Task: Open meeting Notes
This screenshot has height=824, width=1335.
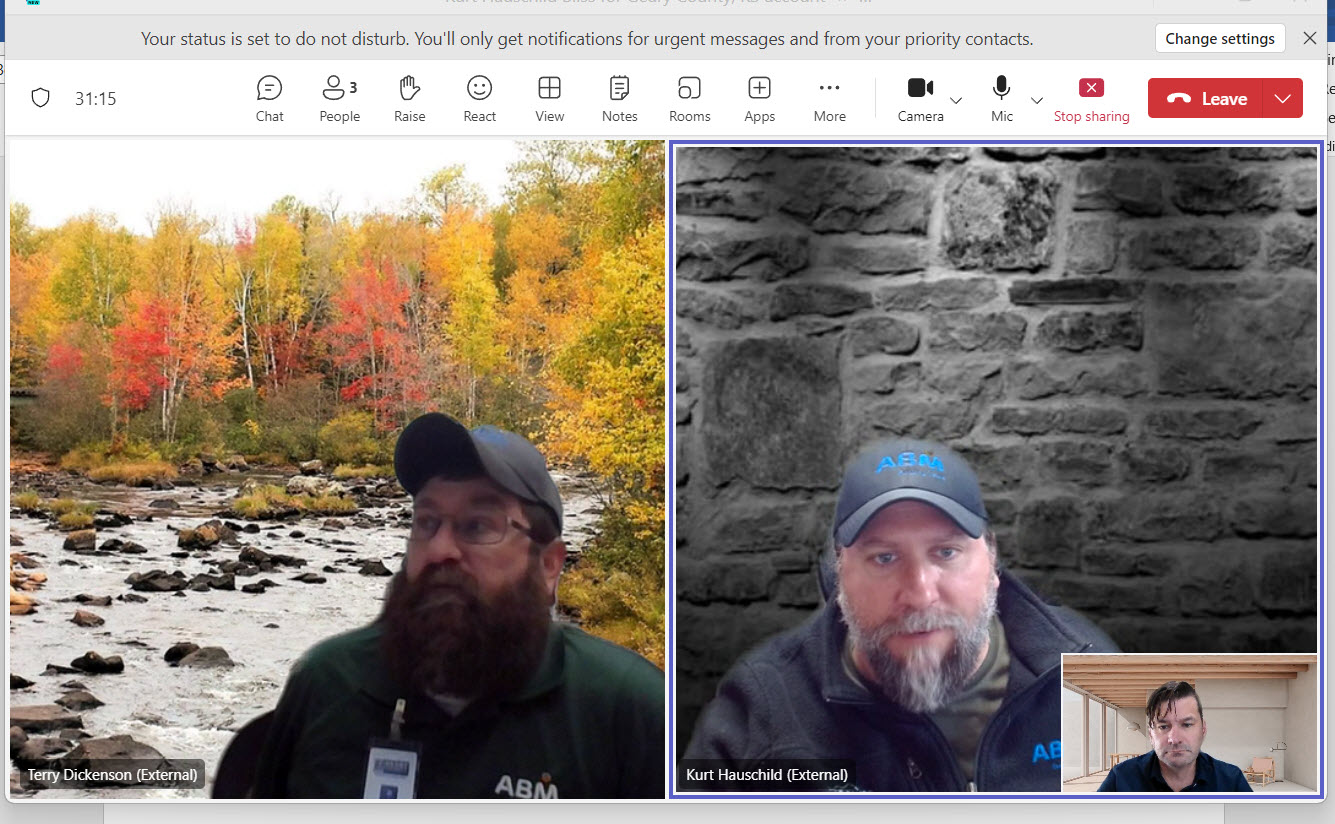Action: (x=619, y=99)
